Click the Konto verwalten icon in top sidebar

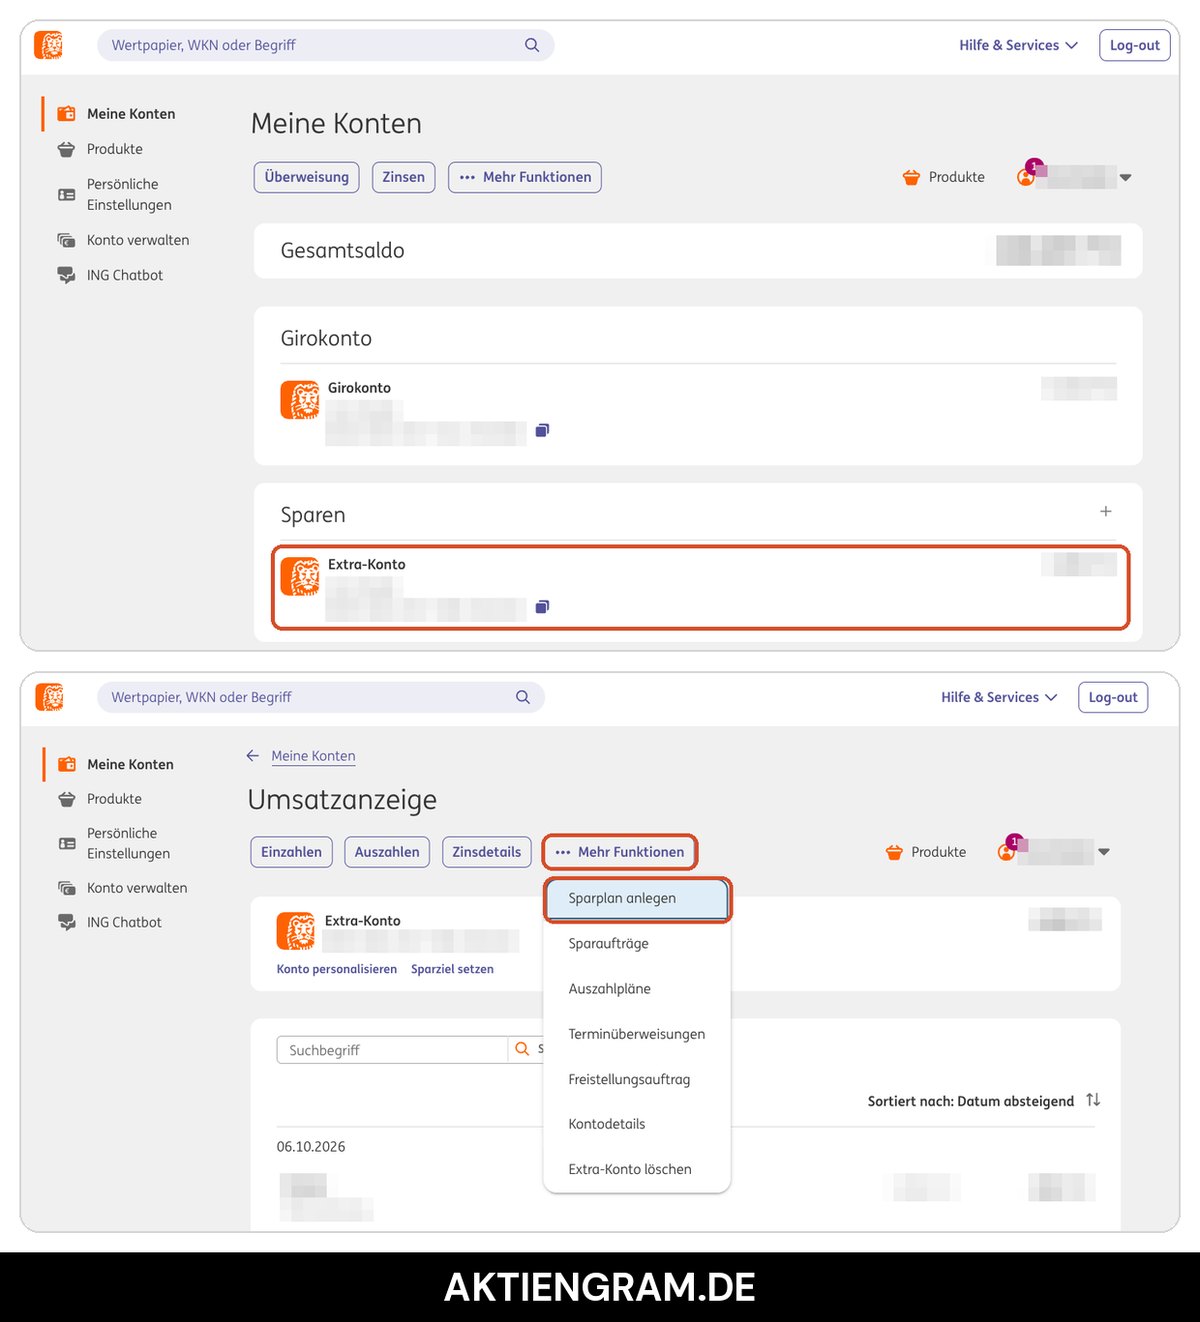pos(66,240)
